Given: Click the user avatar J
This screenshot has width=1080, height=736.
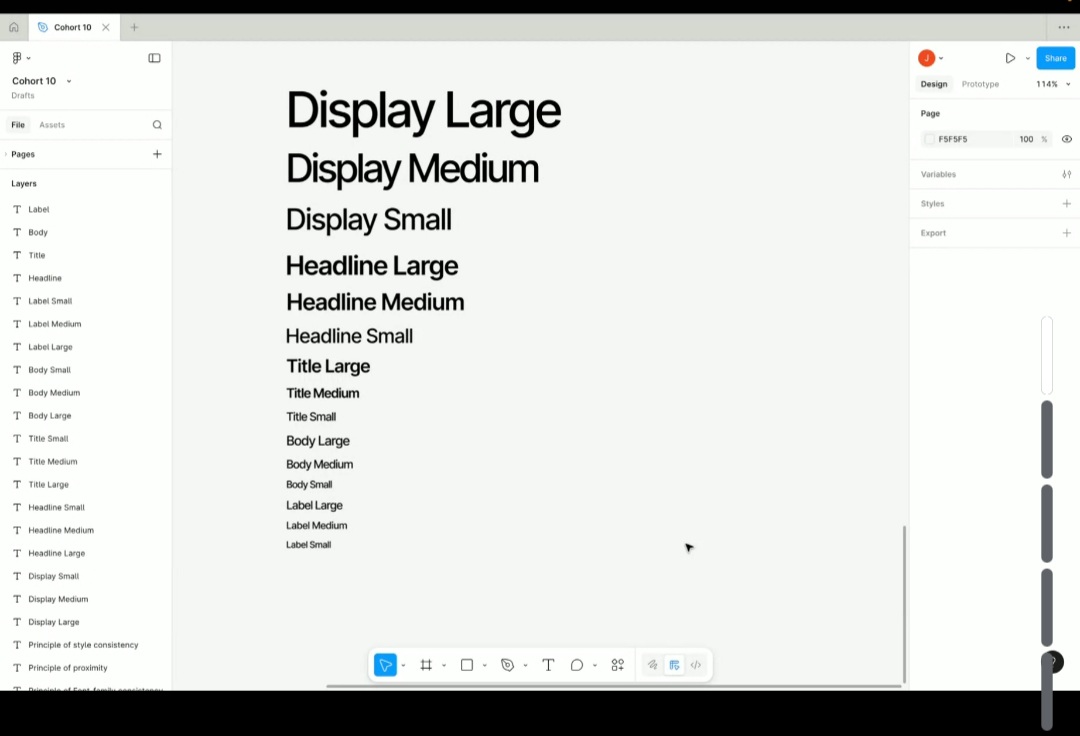Looking at the screenshot, I should 926,59.
